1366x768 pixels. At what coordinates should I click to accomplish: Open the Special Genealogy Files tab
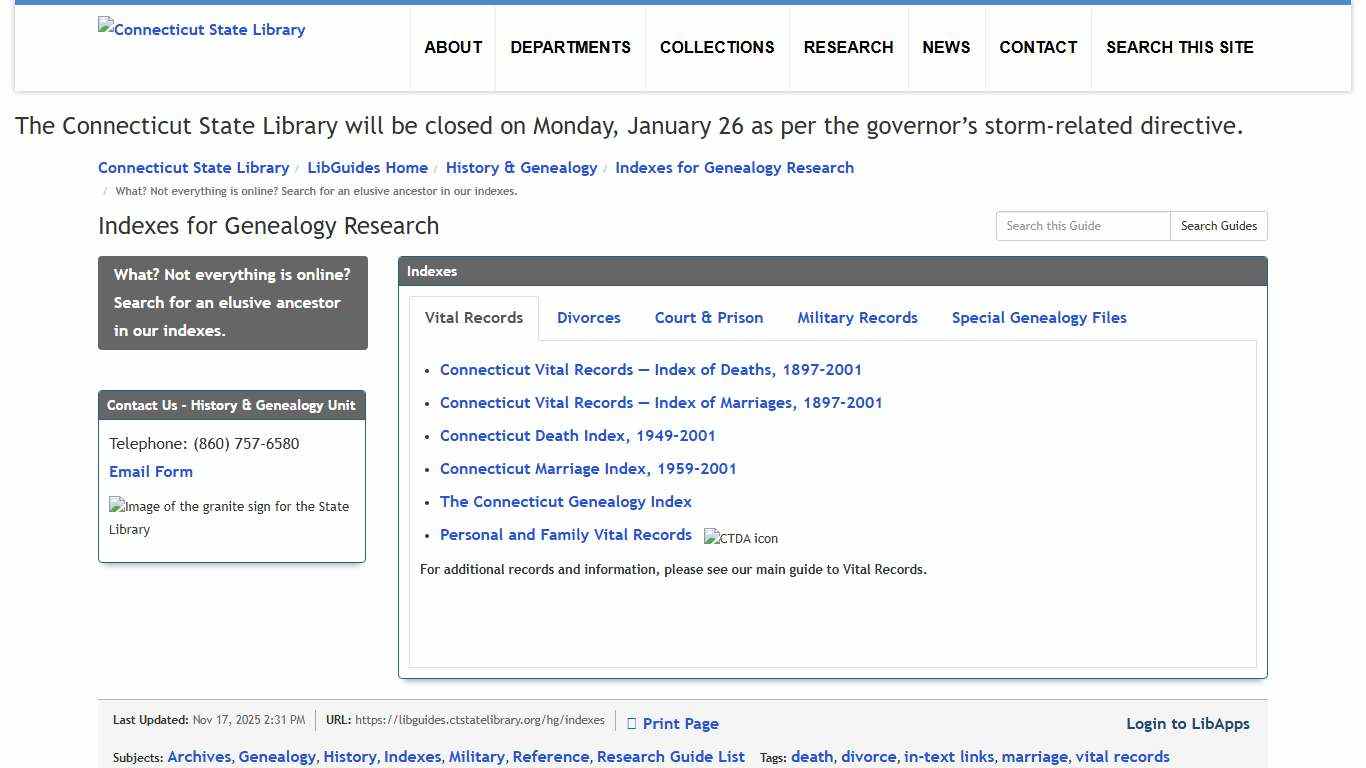tap(1038, 317)
